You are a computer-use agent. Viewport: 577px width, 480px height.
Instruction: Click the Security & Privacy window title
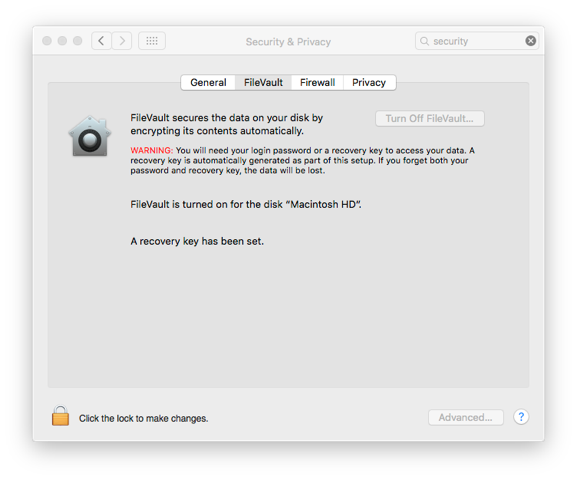(288, 42)
